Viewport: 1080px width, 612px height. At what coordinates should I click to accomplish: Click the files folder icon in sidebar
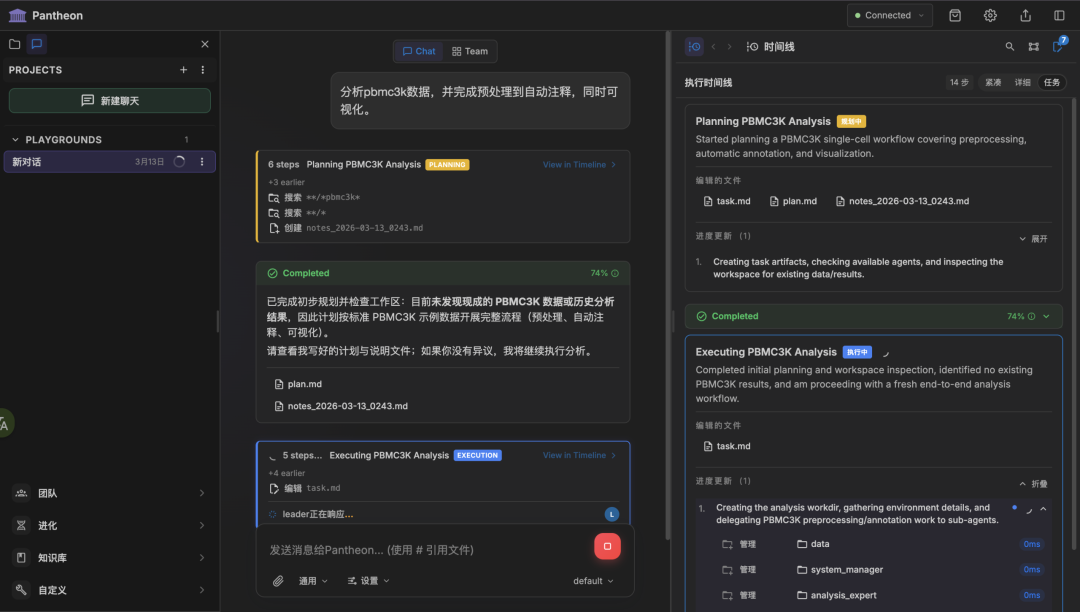pyautogui.click(x=15, y=44)
